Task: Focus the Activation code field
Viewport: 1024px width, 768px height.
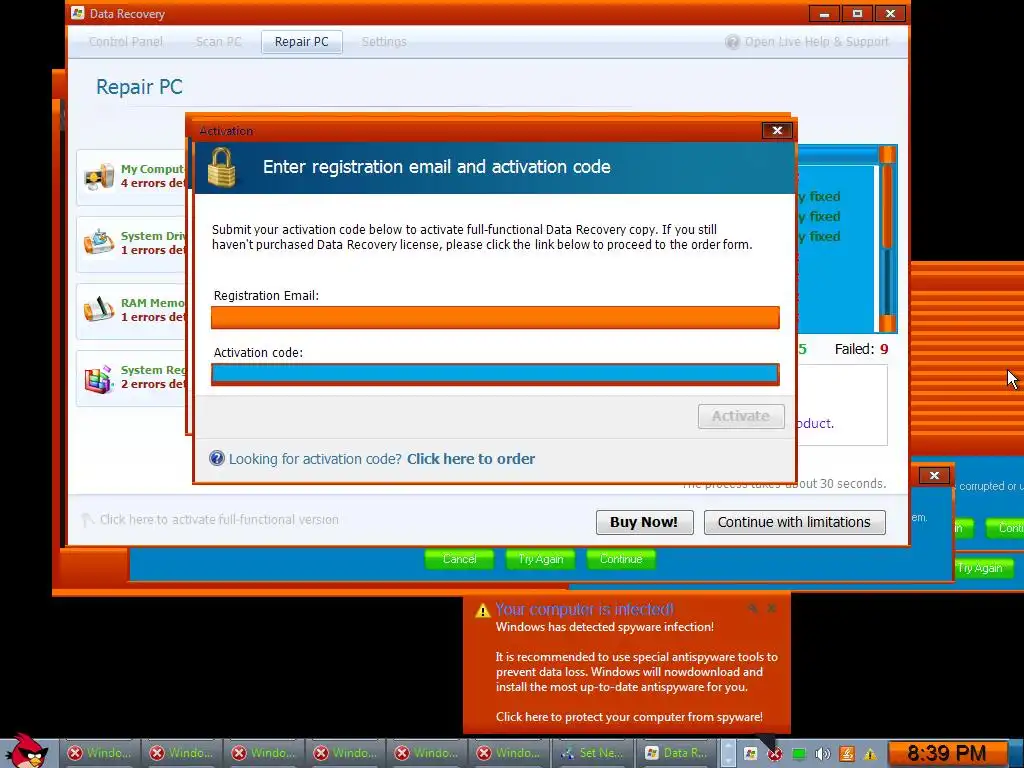Action: (x=495, y=374)
